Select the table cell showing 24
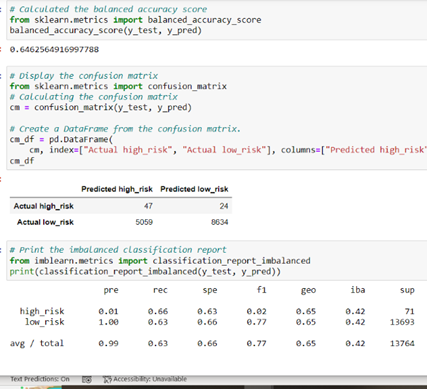 point(224,206)
